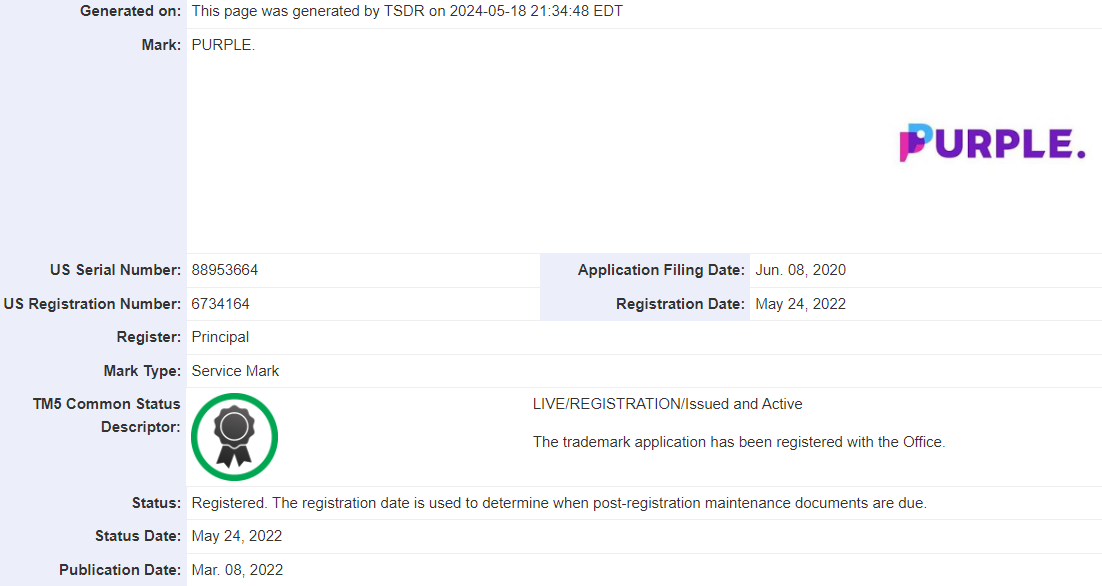The image size is (1102, 586).
Task: Click the Generated on label
Action: tap(130, 11)
